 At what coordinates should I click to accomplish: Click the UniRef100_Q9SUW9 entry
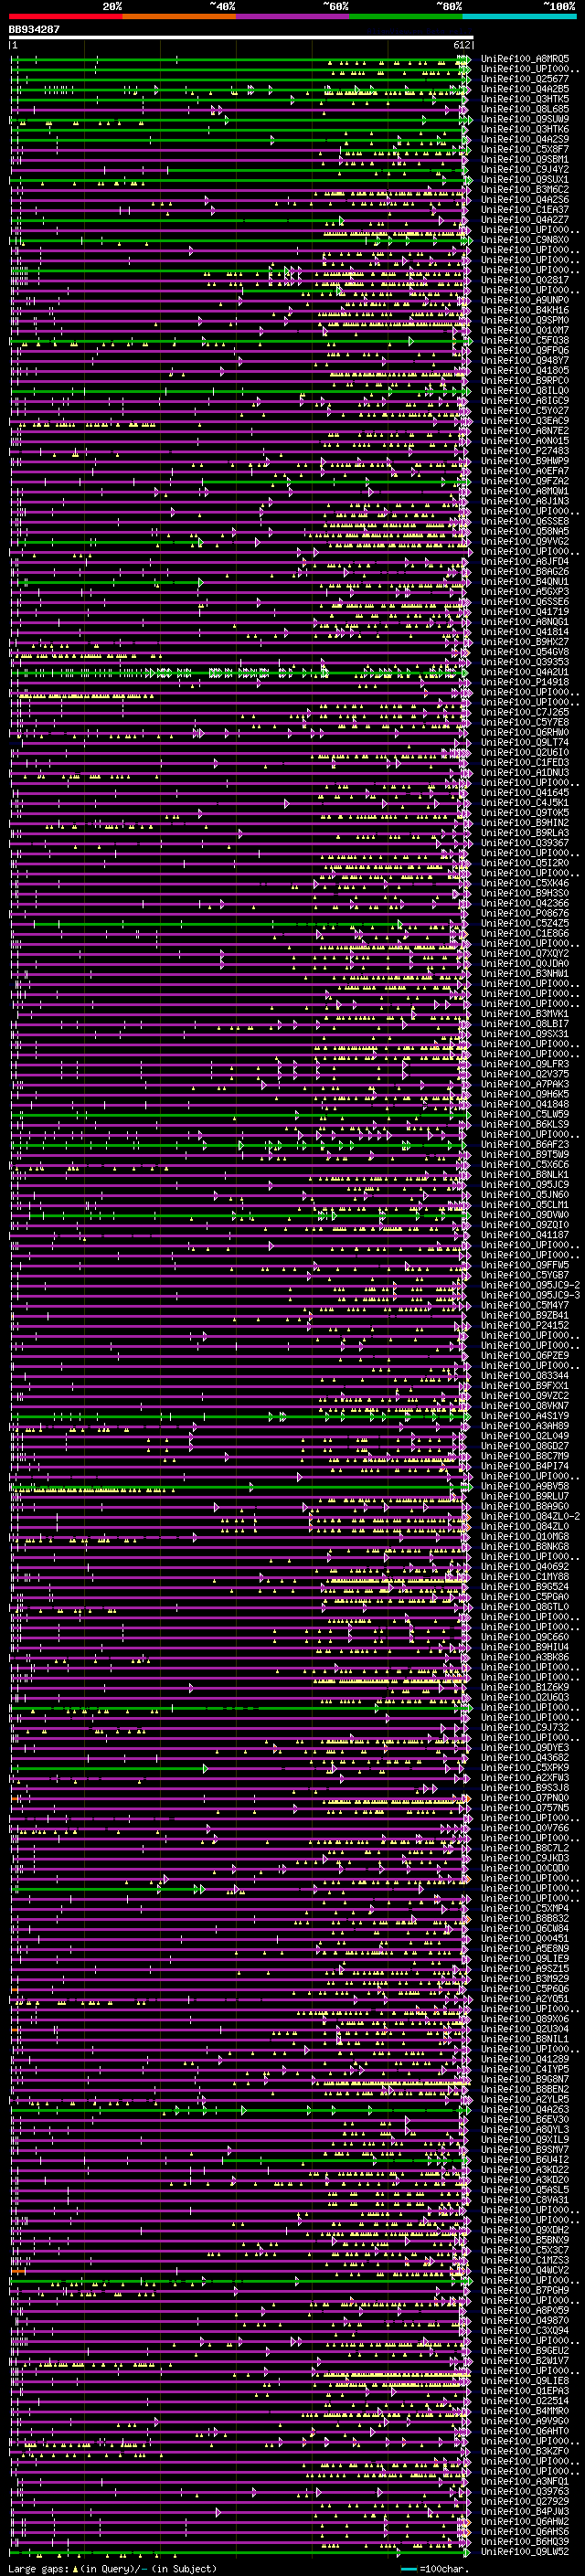[x=525, y=119]
